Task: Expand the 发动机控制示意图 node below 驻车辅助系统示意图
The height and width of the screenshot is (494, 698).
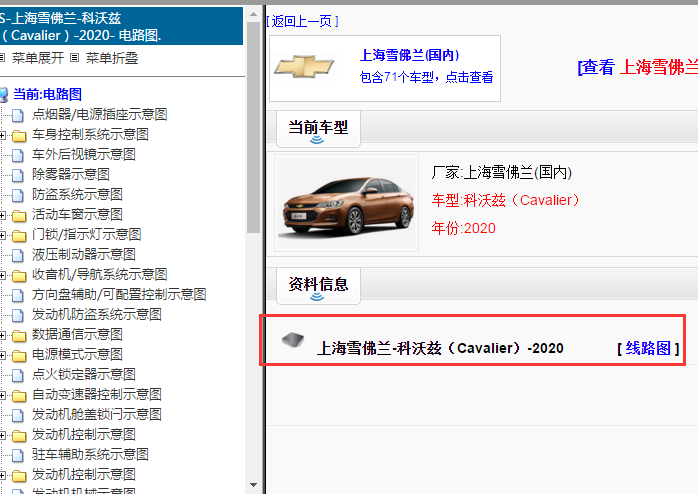Action: tap(2, 475)
